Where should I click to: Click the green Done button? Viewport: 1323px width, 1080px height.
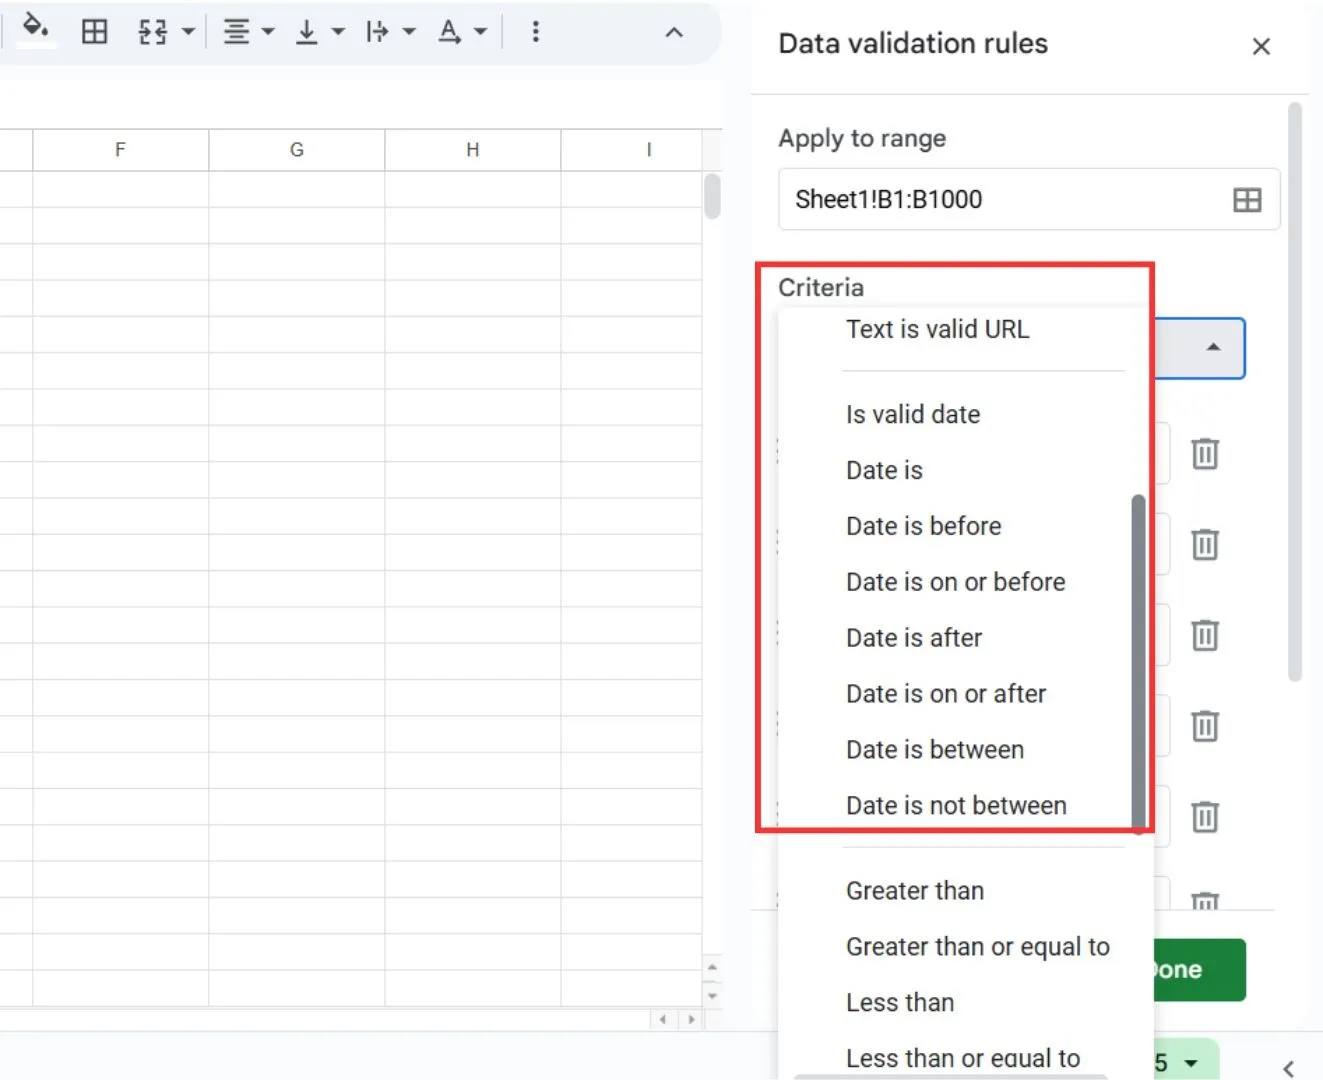click(x=1200, y=970)
